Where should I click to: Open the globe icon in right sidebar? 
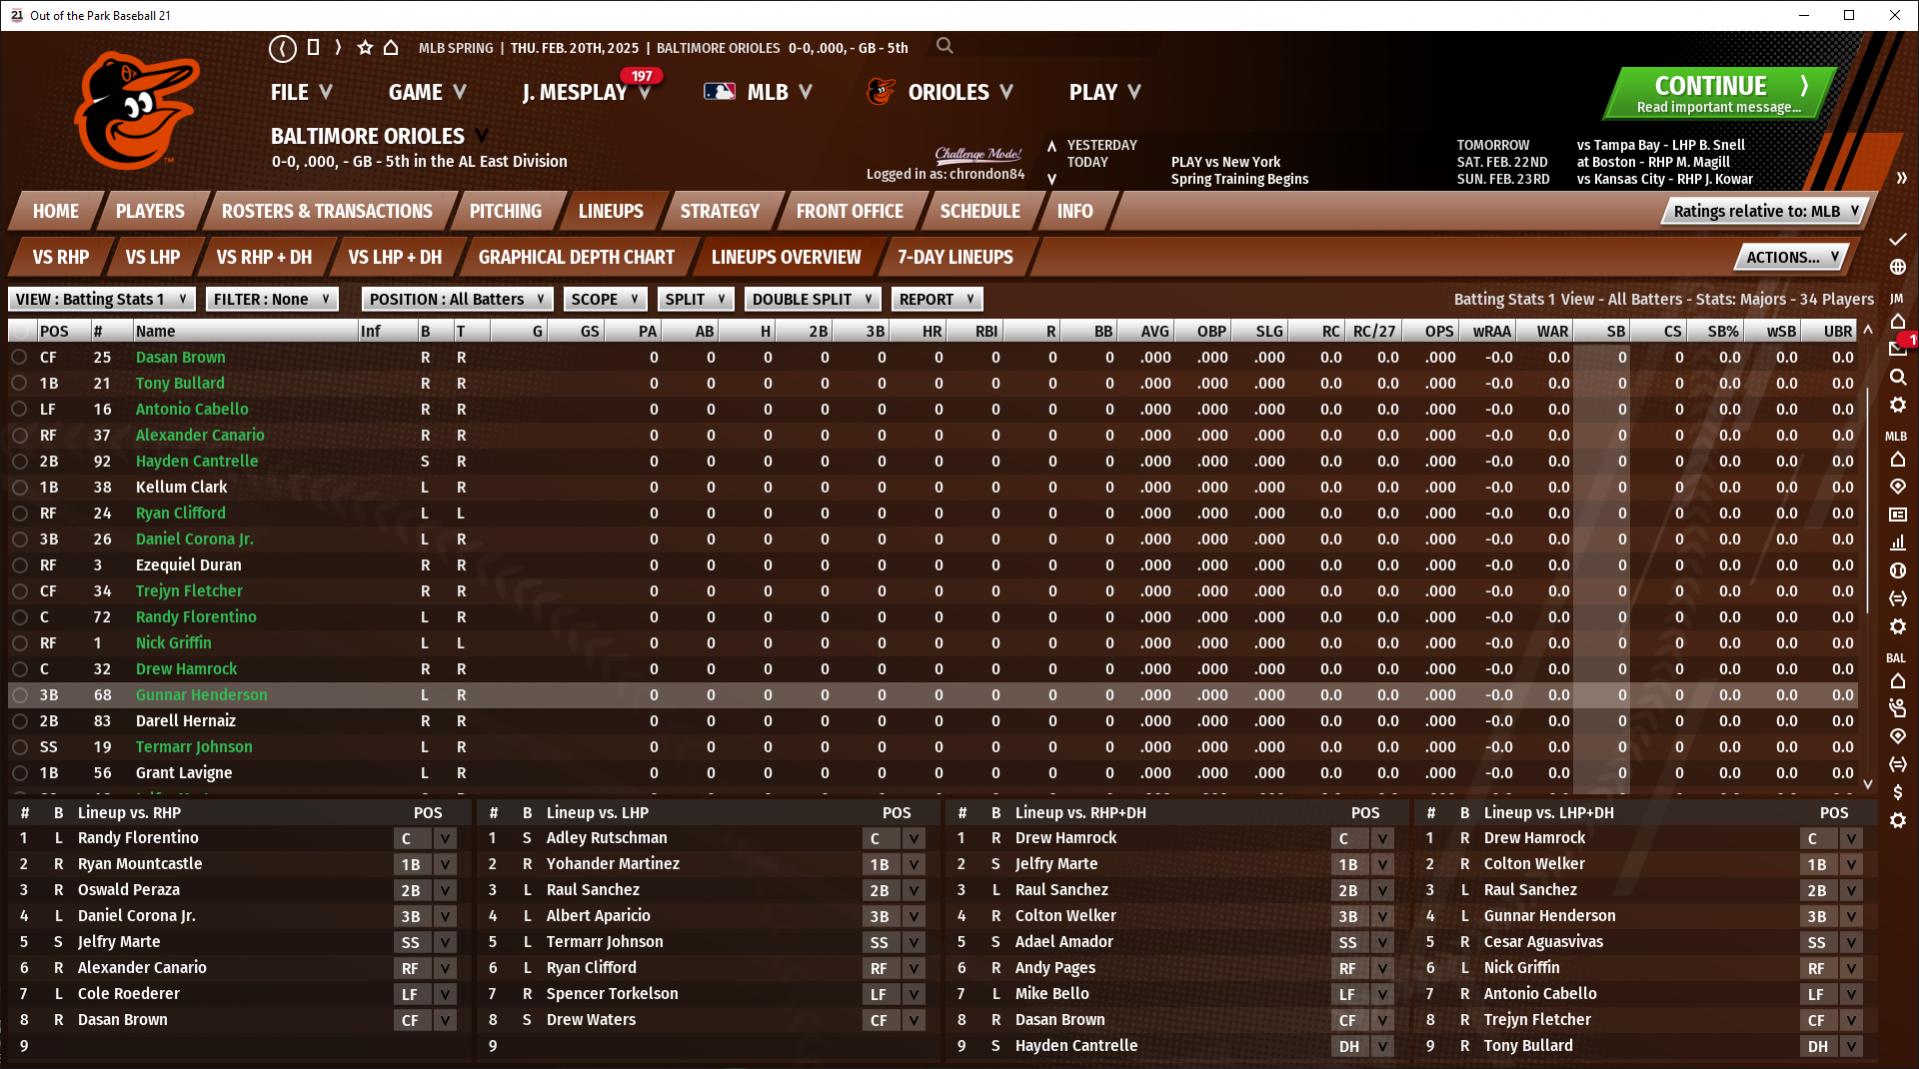(x=1897, y=267)
